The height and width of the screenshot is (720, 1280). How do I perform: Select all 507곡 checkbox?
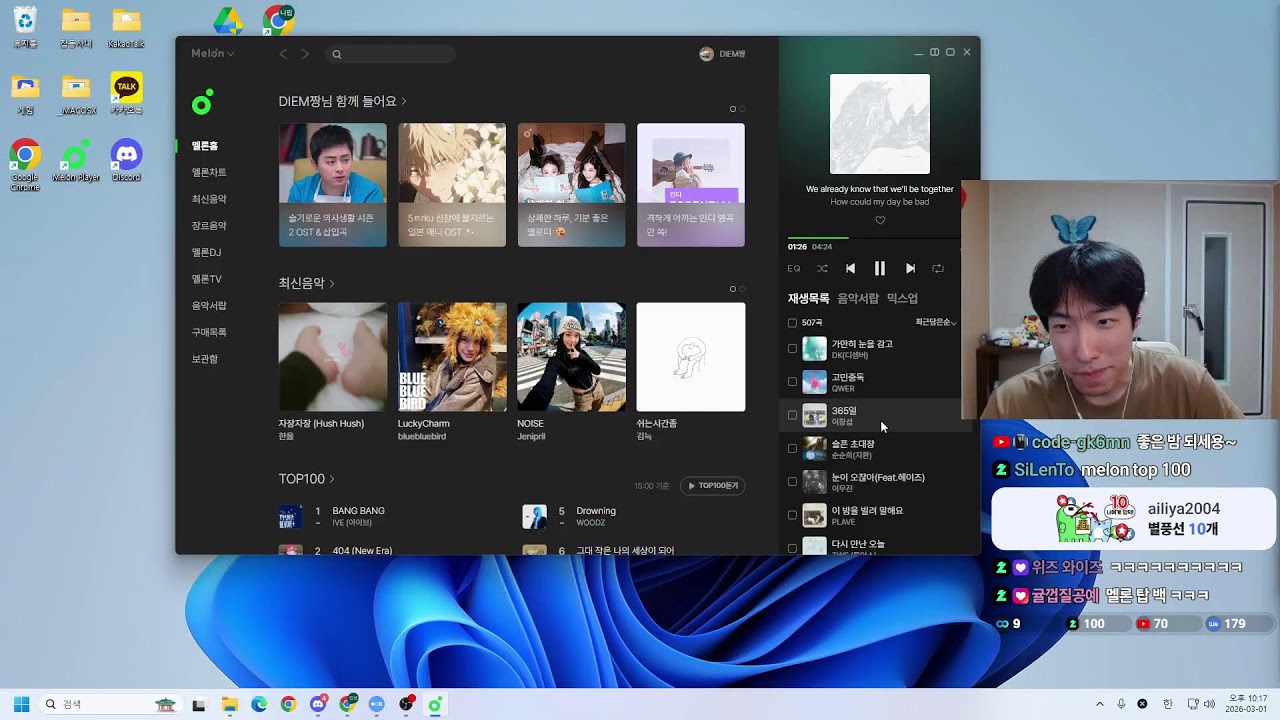[792, 323]
